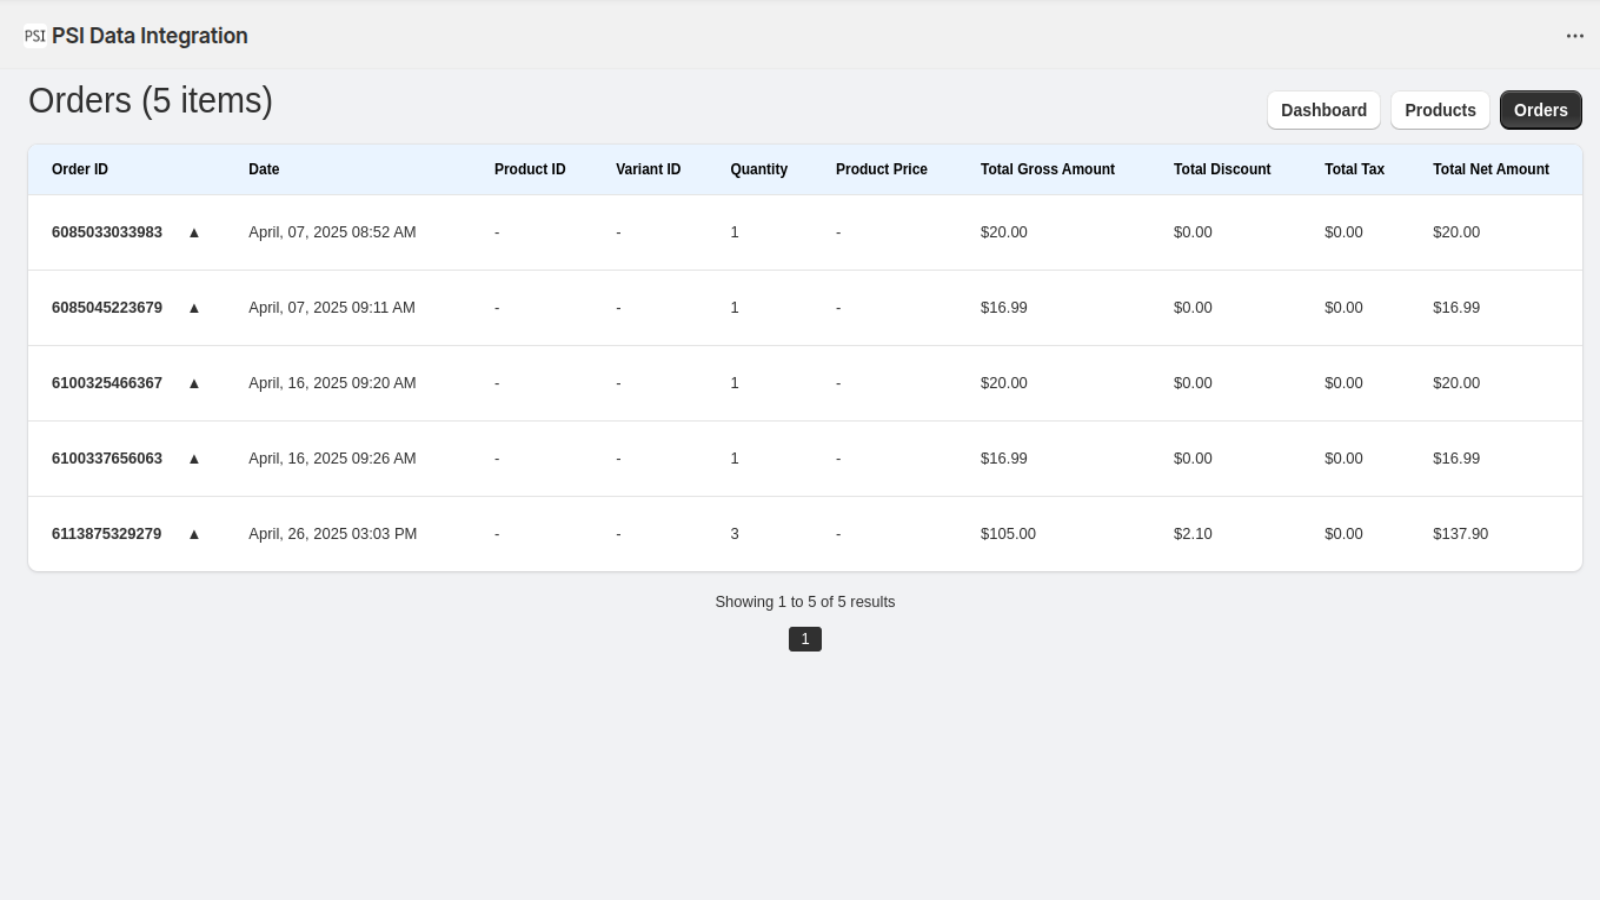Open the three-dot more options menu
The image size is (1600, 900).
click(1575, 36)
